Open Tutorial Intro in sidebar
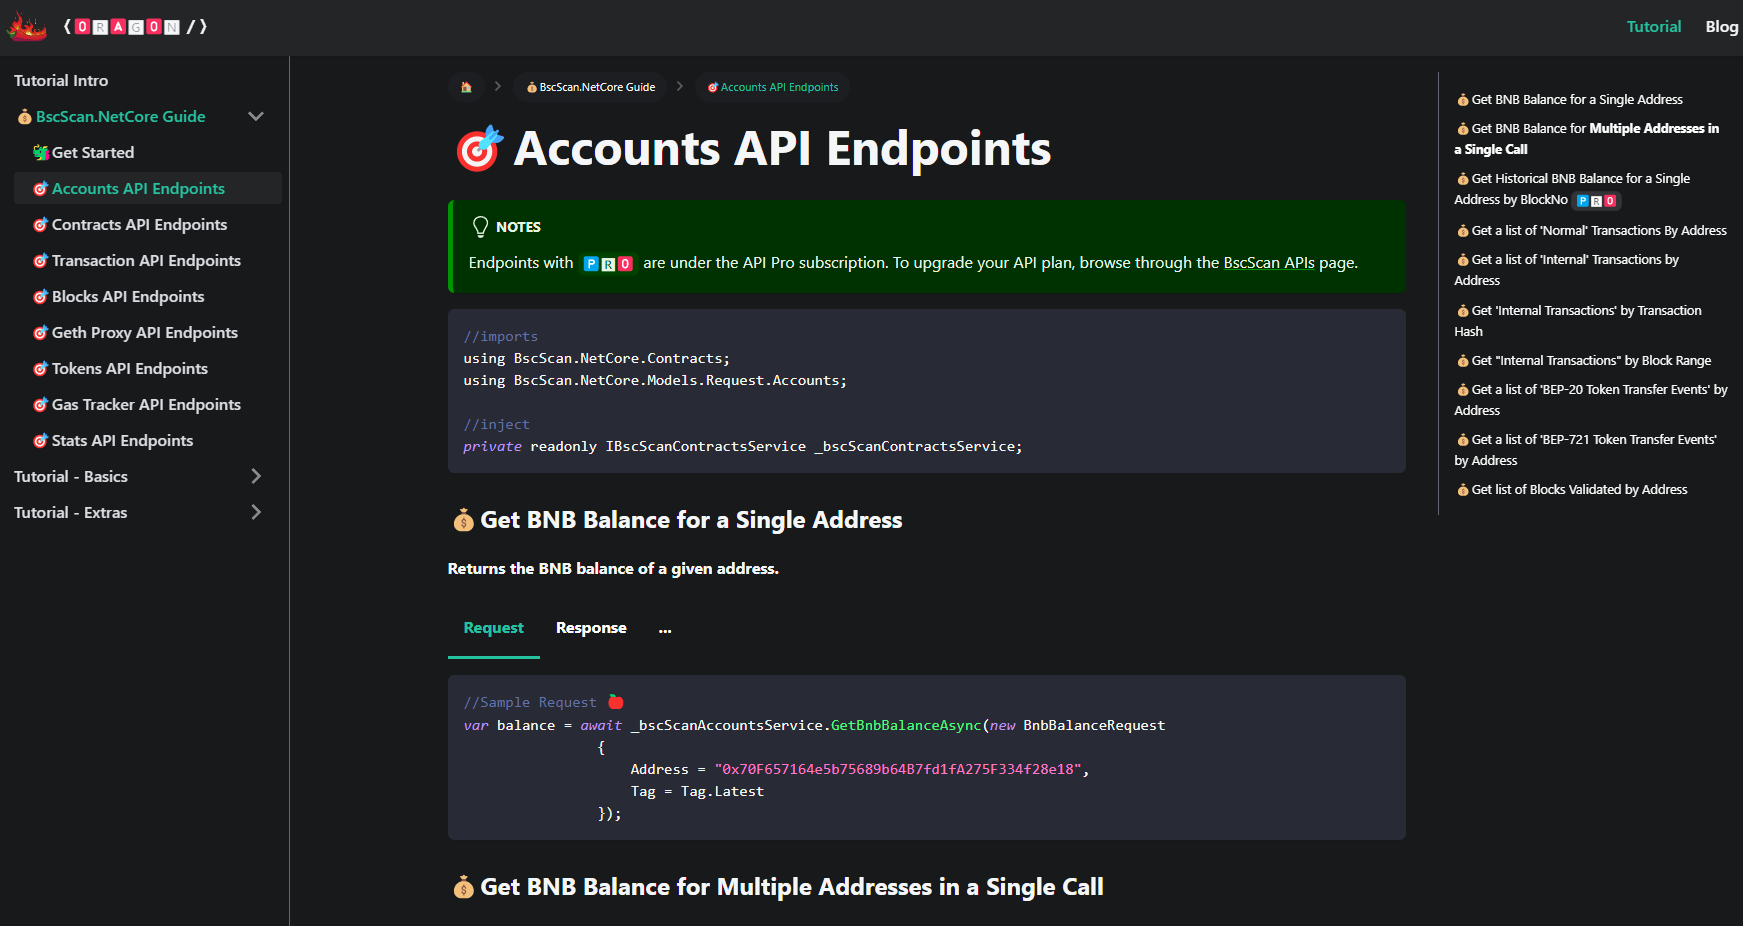Image resolution: width=1743 pixels, height=926 pixels. coord(61,80)
